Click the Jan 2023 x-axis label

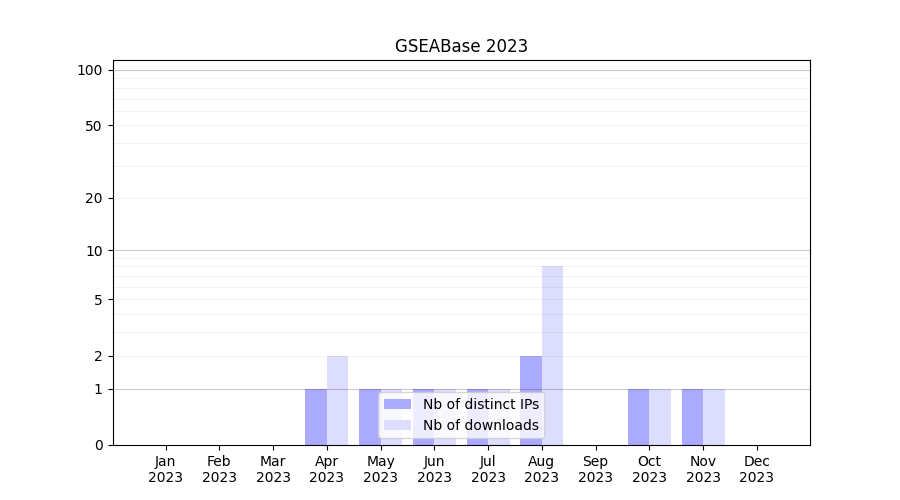pos(165,469)
